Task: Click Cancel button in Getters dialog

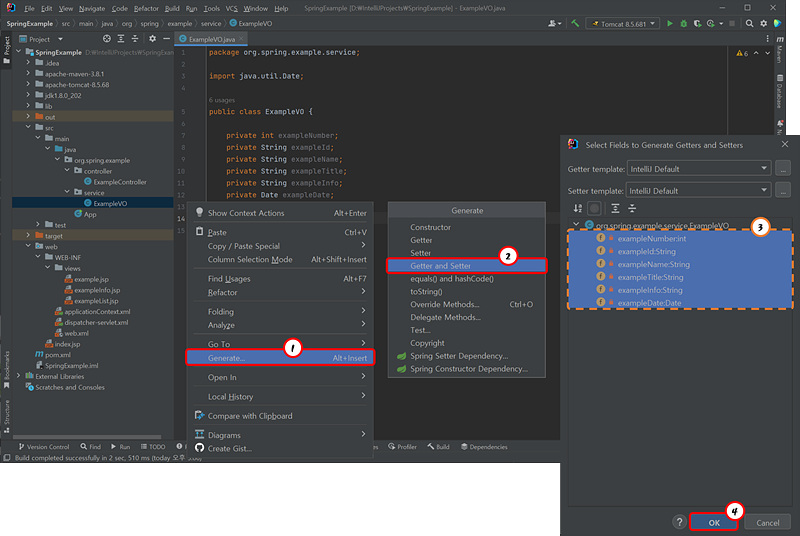Action: (767, 523)
